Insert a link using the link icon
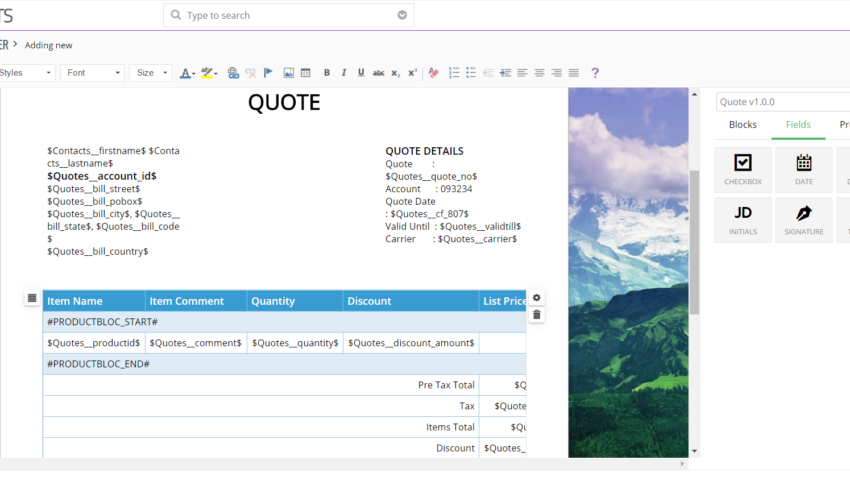850x485 pixels. [233, 73]
